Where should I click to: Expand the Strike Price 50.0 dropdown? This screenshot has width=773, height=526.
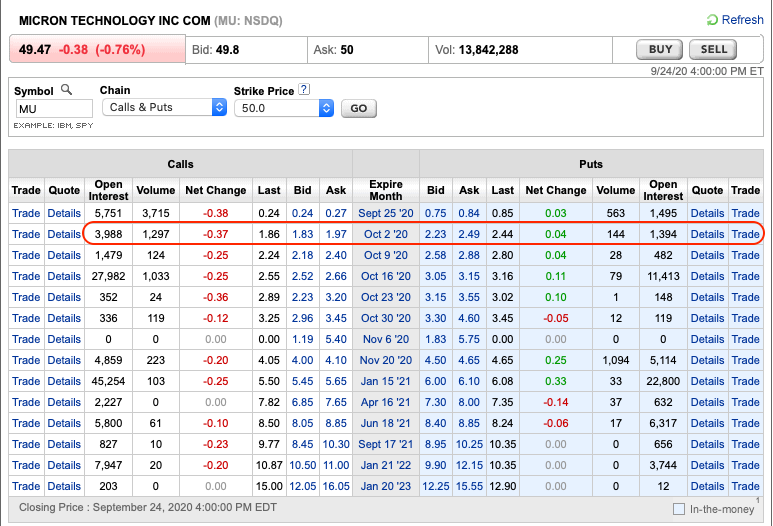284,107
